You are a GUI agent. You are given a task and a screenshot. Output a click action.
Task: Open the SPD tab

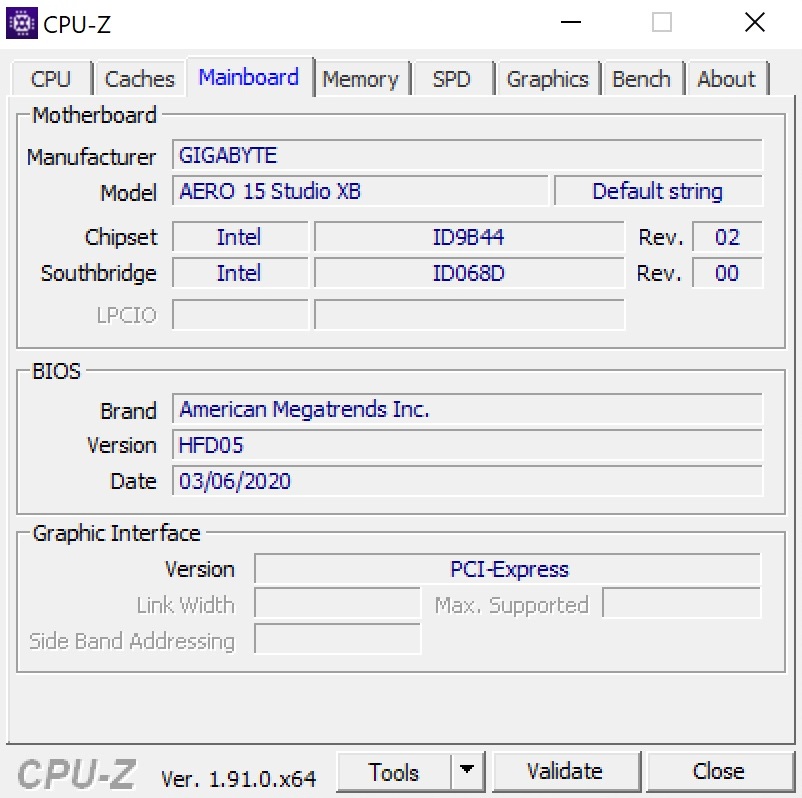coord(452,79)
